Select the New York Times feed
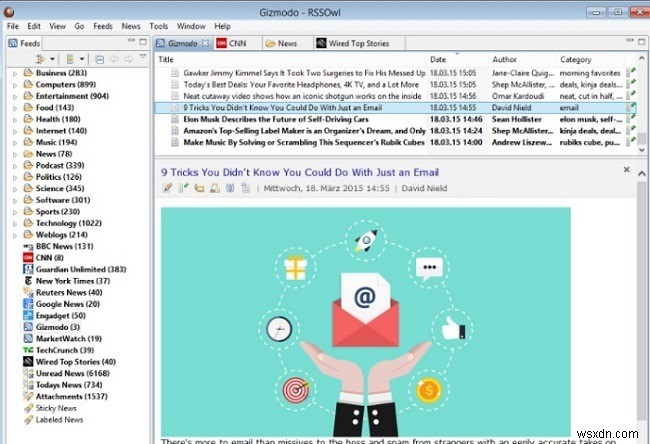 click(67, 281)
